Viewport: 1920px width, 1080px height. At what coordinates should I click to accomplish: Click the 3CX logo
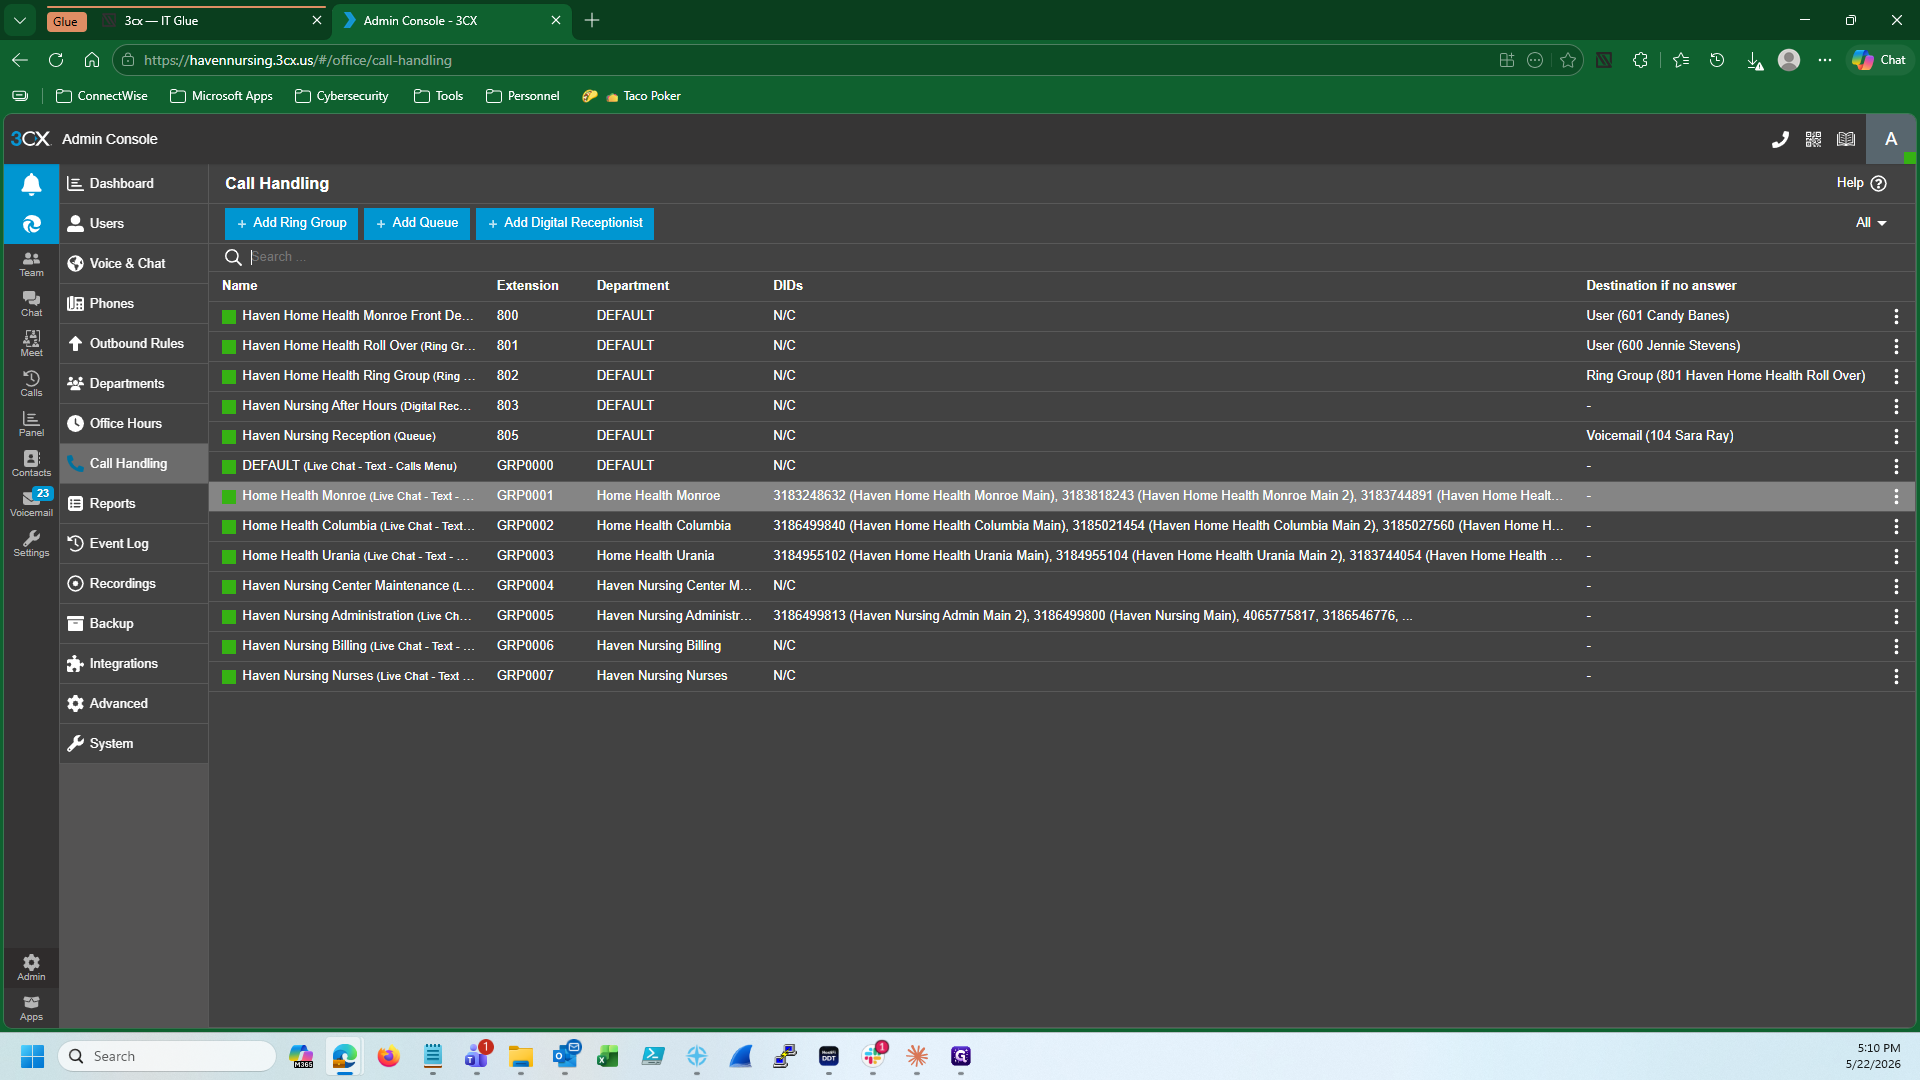pyautogui.click(x=30, y=139)
